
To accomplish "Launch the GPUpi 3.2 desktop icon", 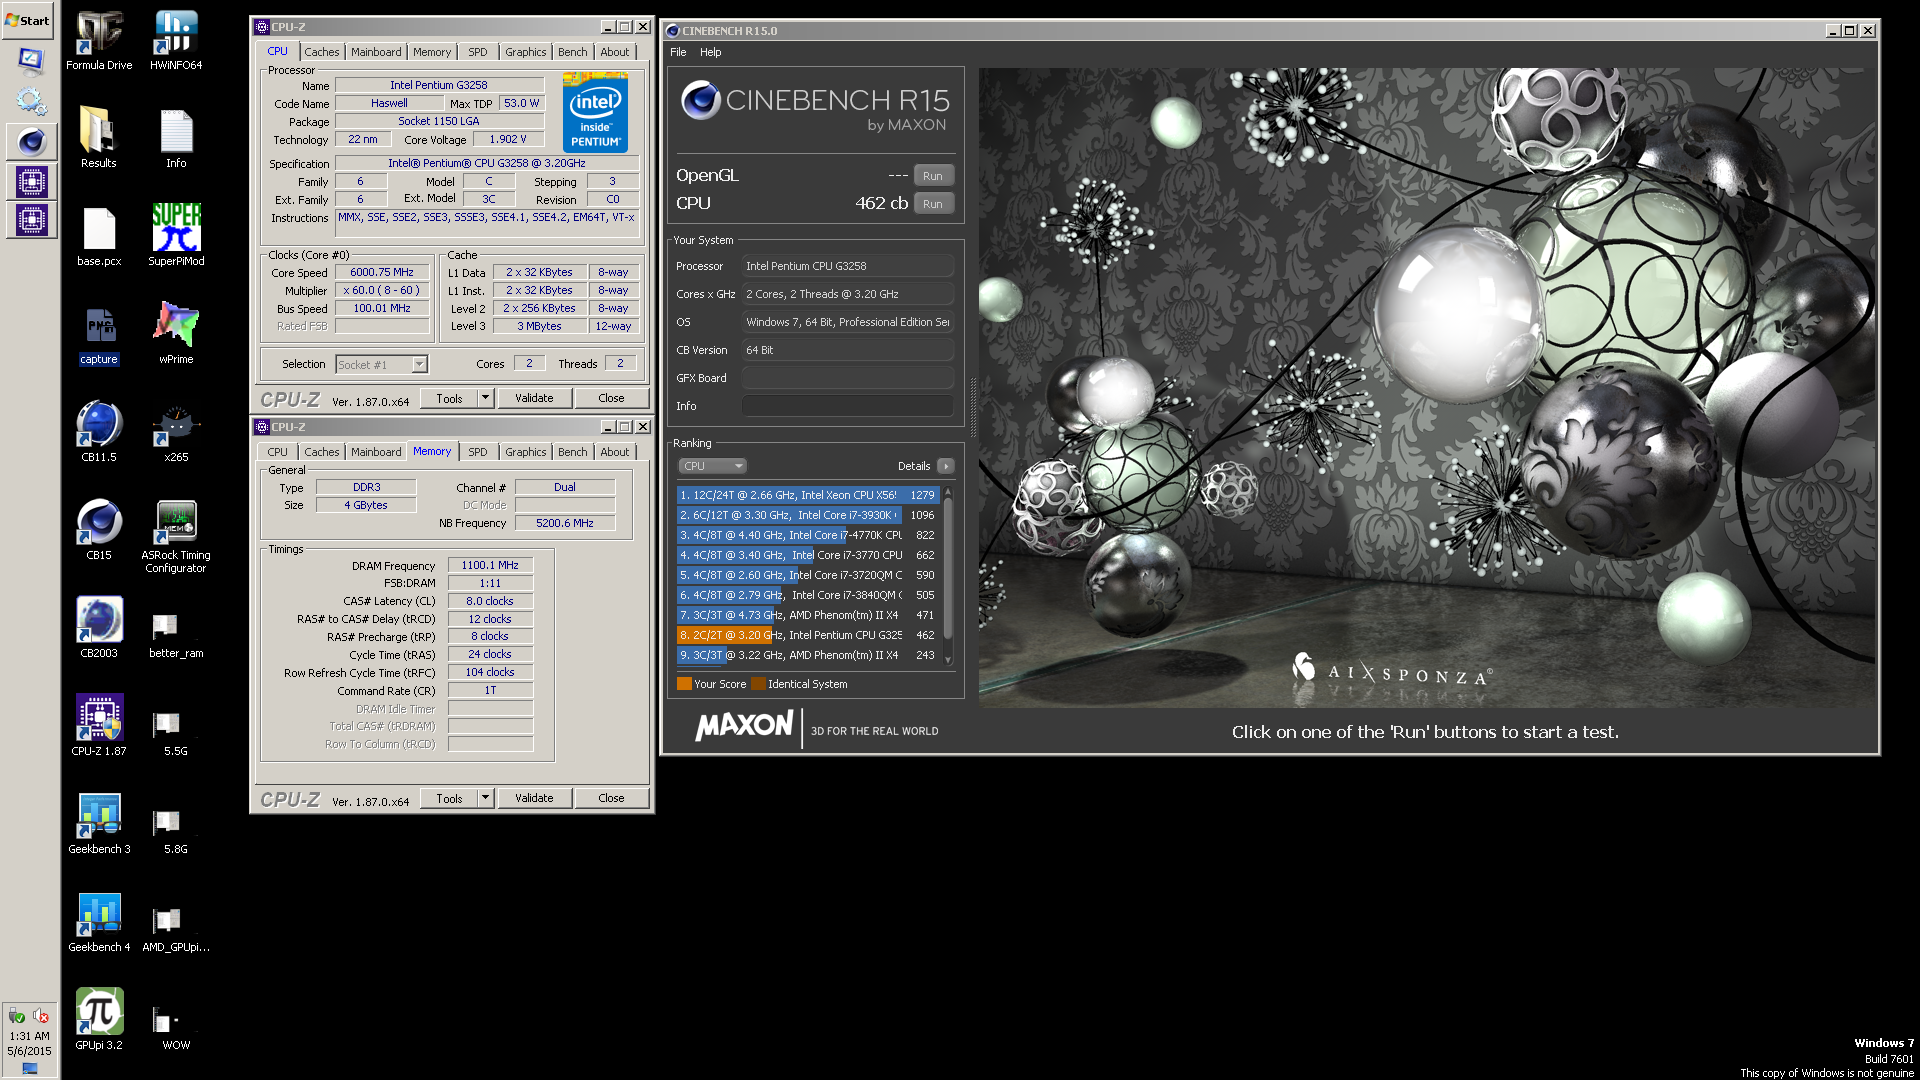I will pos(99,1020).
